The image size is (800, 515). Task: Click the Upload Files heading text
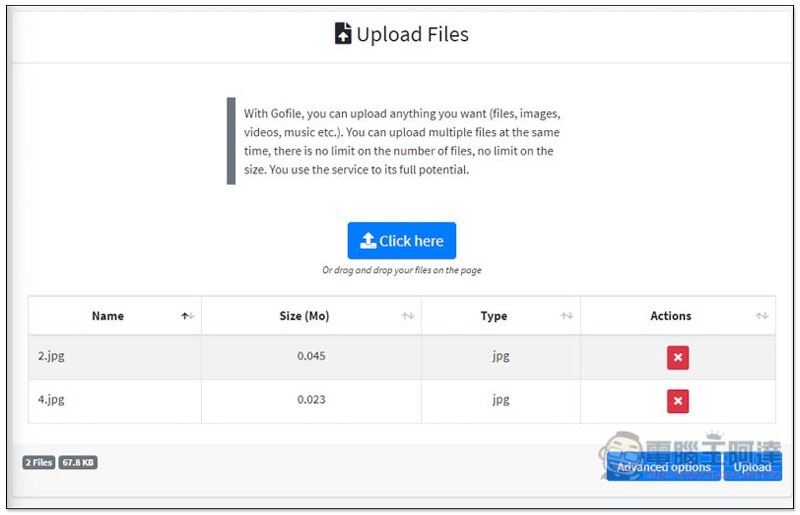coord(412,34)
